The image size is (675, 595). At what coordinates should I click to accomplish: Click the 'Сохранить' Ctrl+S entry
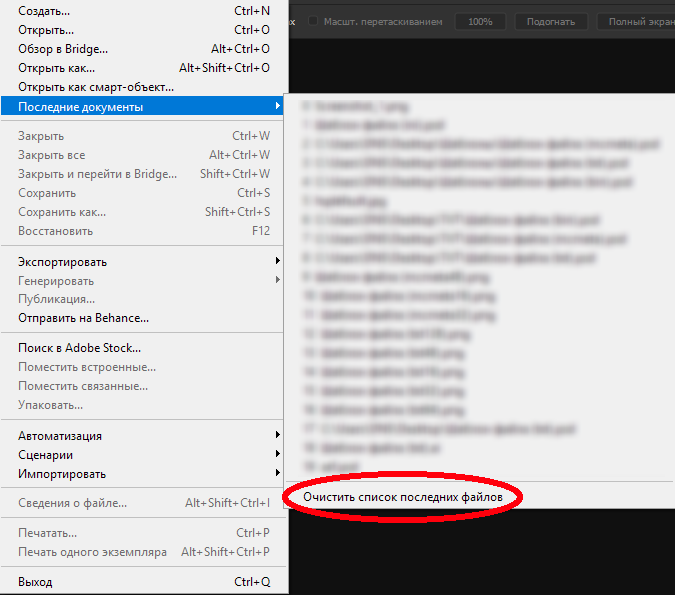(x=142, y=193)
